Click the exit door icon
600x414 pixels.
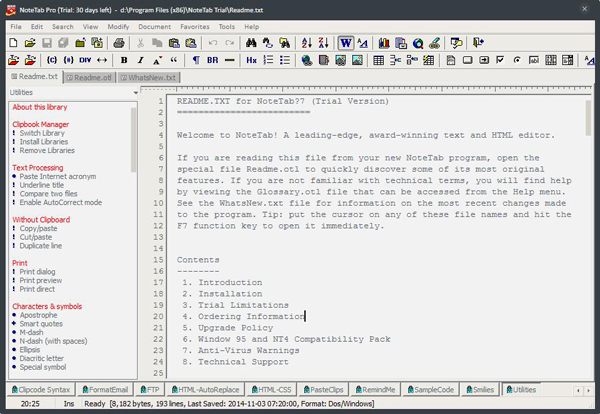tap(478, 43)
